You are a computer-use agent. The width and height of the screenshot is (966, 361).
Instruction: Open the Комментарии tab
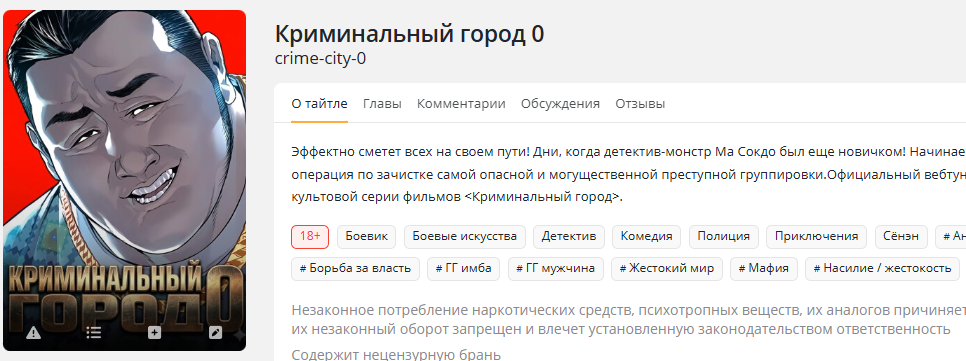pyautogui.click(x=461, y=103)
